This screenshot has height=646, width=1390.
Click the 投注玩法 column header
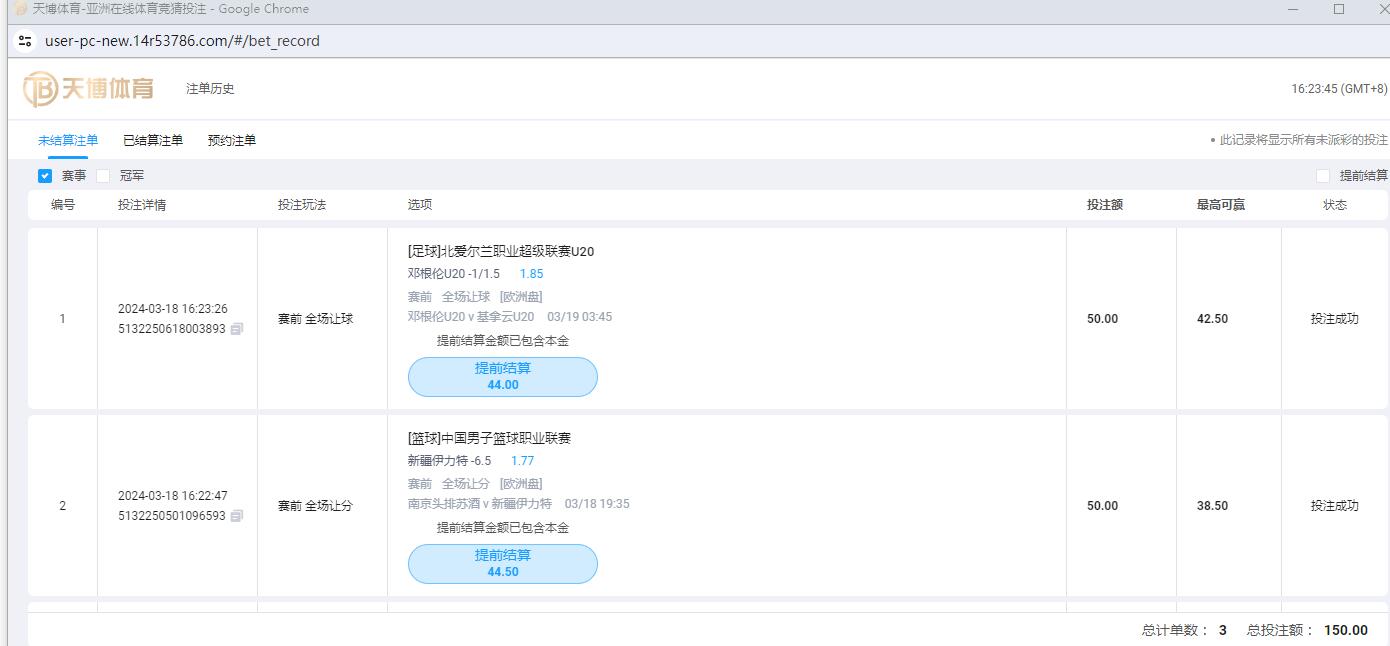(x=302, y=205)
